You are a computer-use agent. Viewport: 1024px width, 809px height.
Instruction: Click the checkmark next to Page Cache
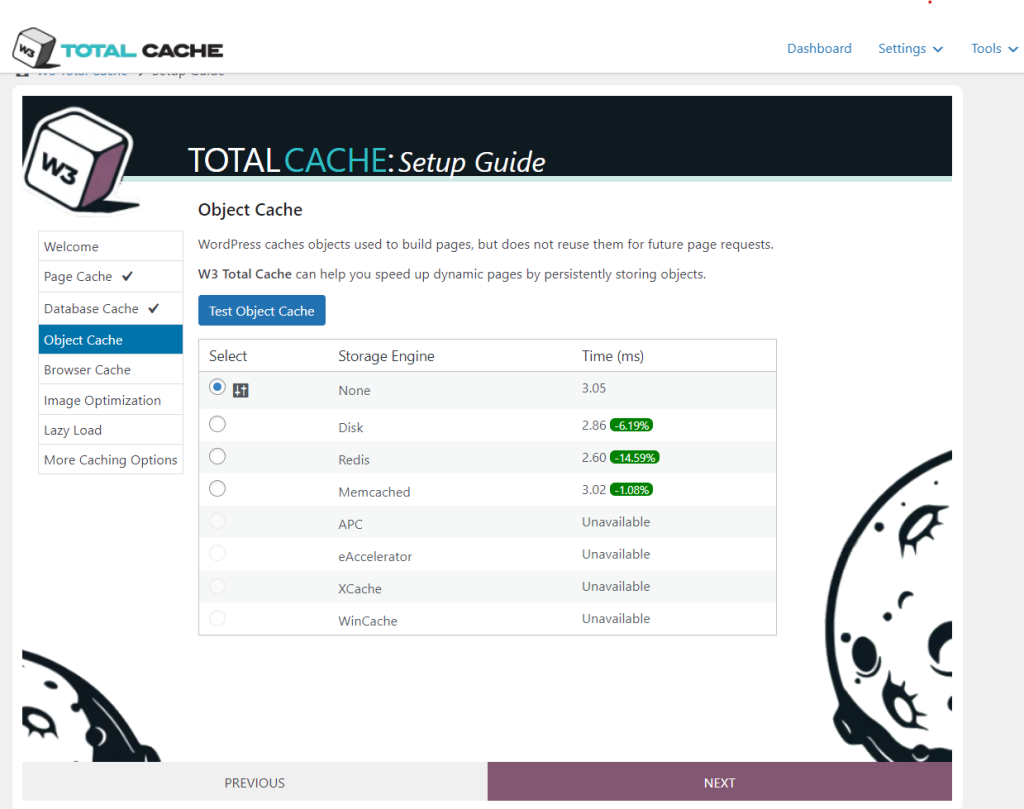click(125, 277)
